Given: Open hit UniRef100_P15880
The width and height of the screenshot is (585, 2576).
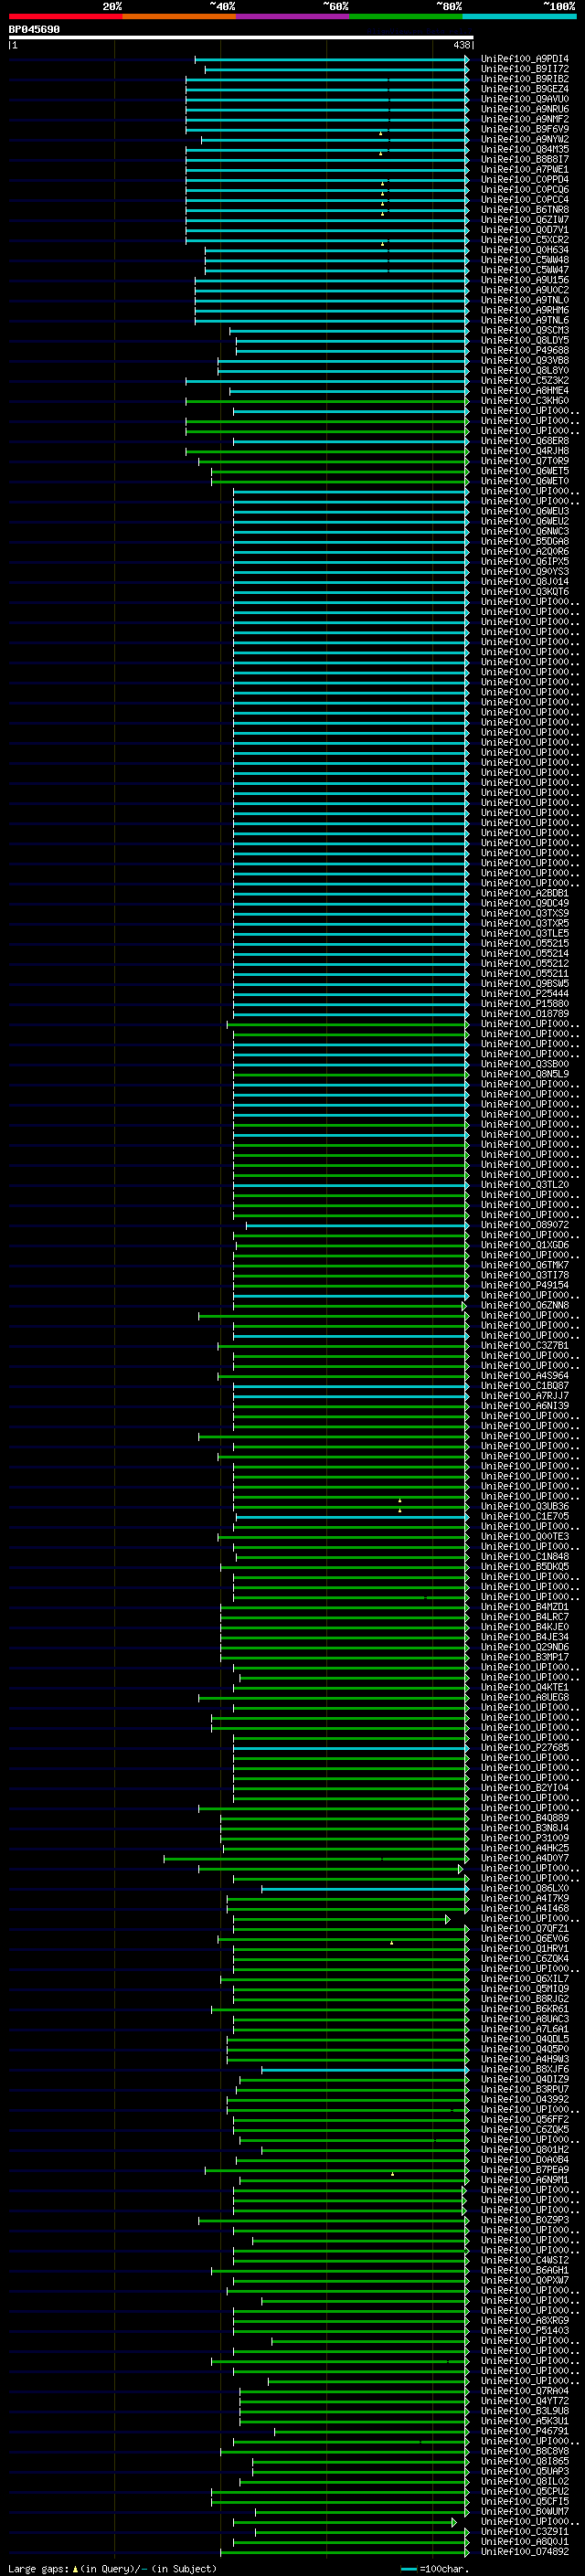Looking at the screenshot, I should [x=524, y=1003].
